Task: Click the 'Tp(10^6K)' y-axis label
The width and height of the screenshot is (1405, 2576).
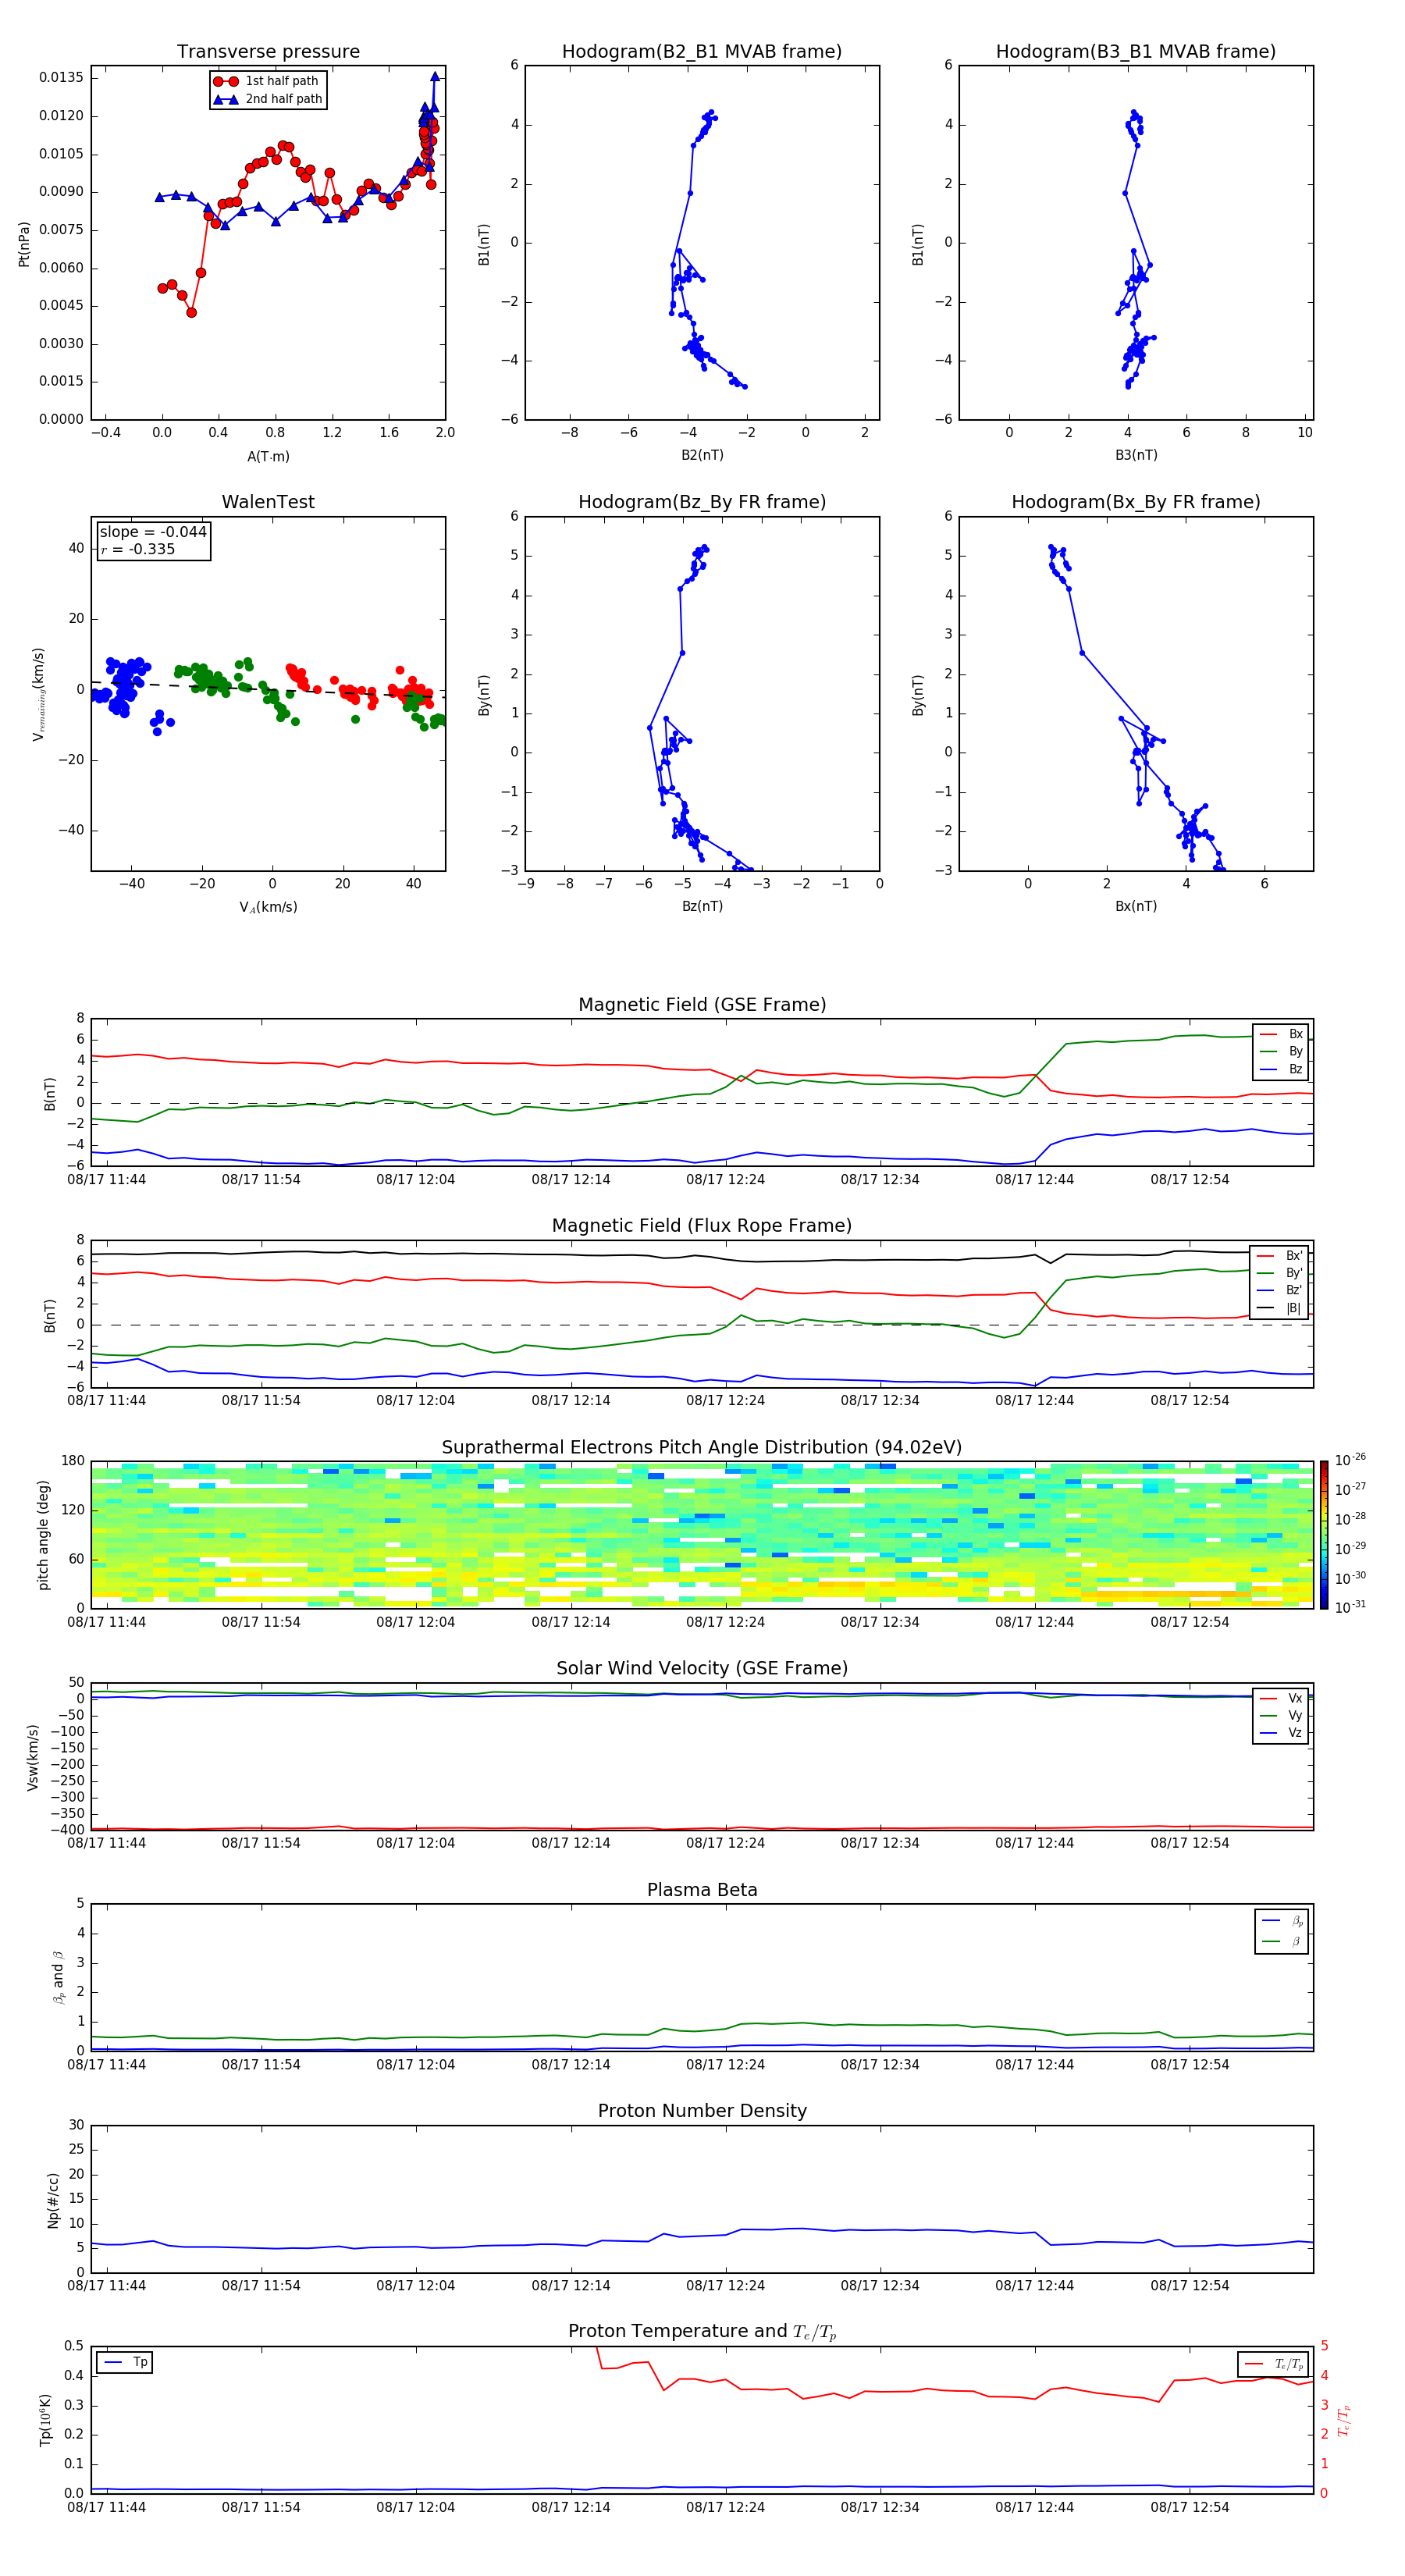Action: [x=45, y=2420]
